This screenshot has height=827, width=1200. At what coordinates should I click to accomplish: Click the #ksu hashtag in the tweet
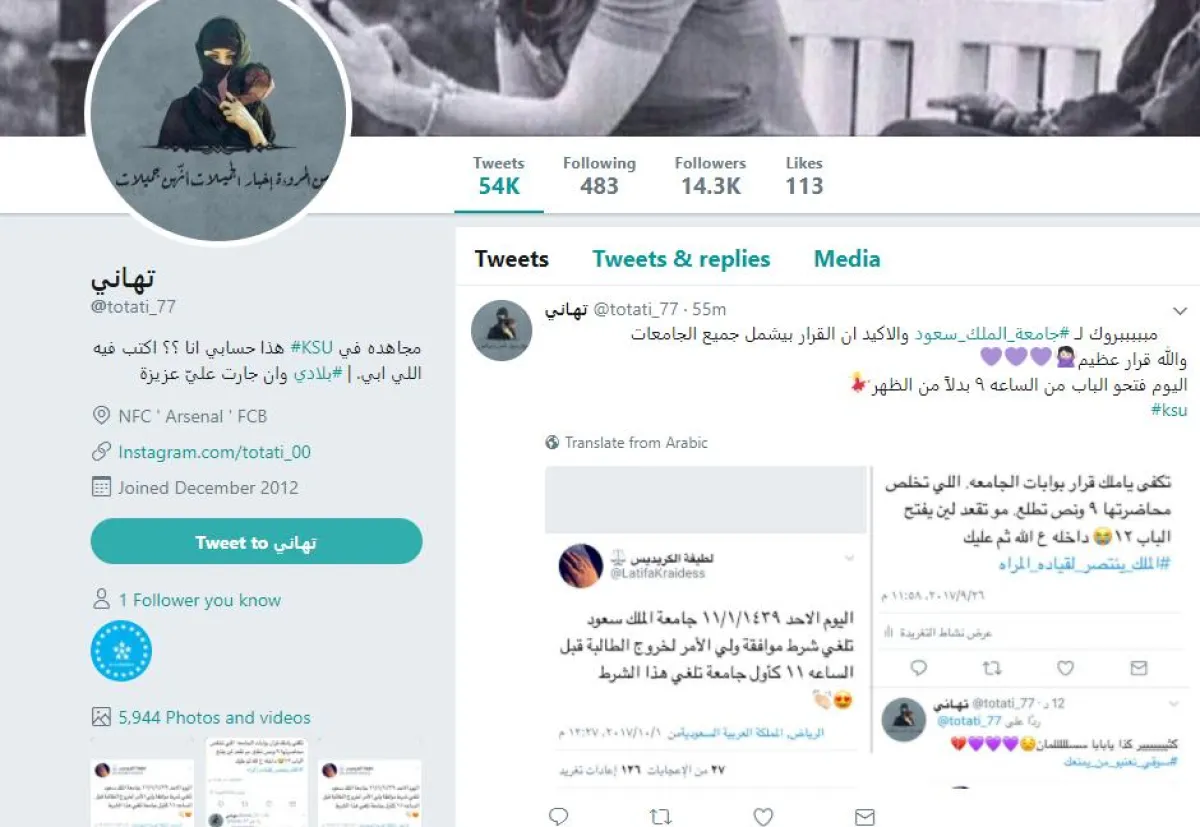click(x=1169, y=410)
